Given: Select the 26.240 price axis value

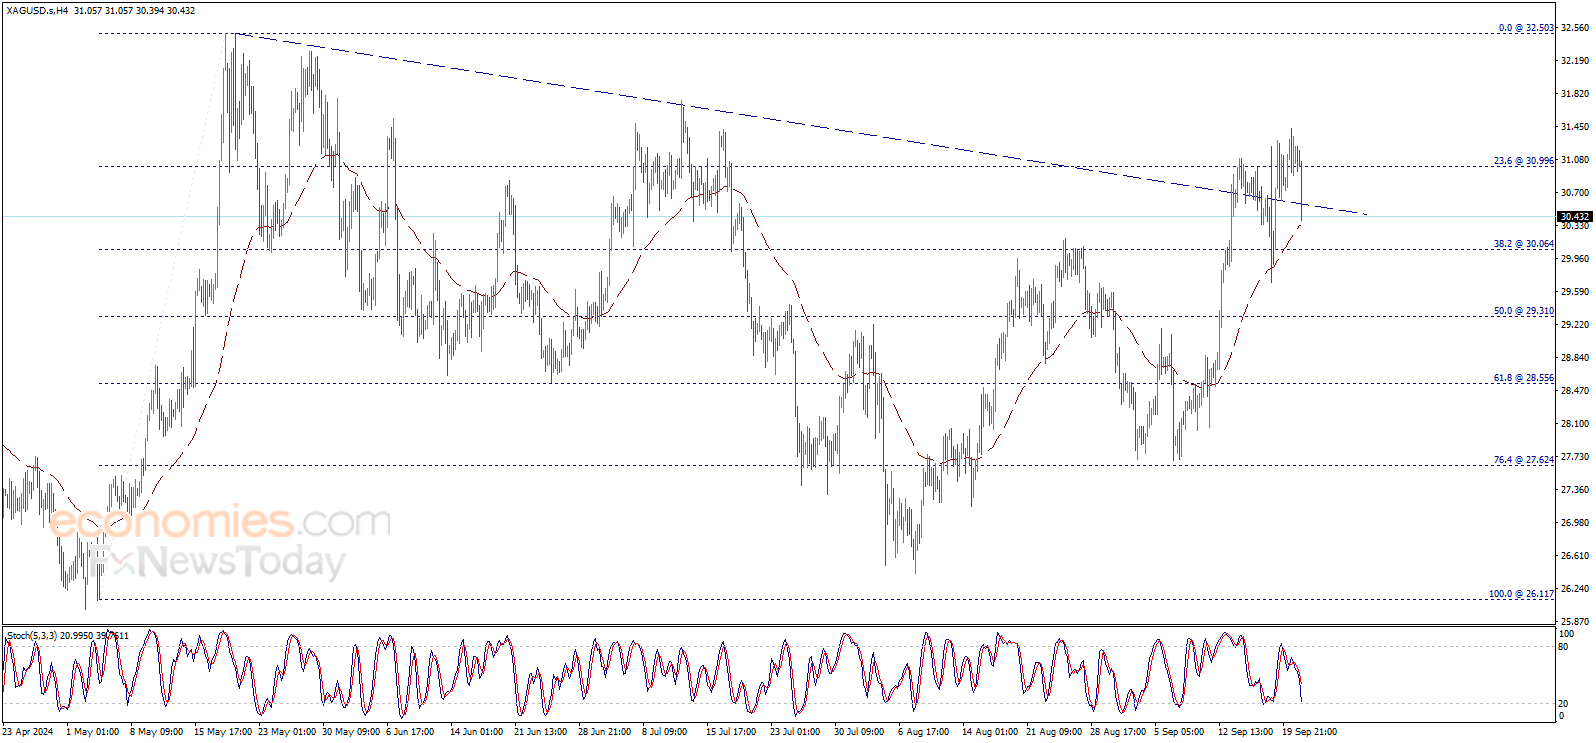Looking at the screenshot, I should [x=1575, y=589].
